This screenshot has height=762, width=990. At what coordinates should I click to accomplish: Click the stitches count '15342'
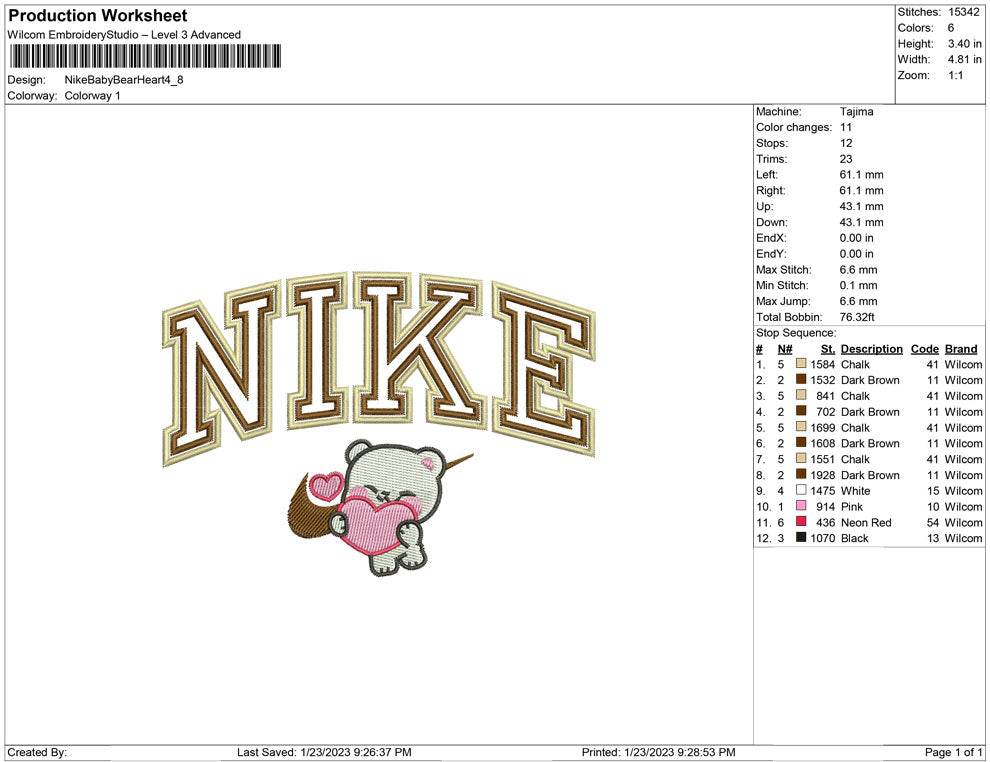point(963,12)
